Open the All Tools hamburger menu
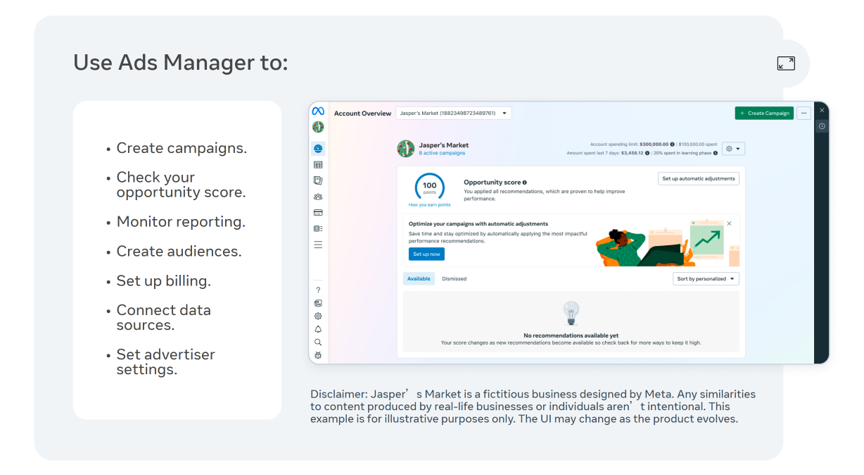Viewport: 864px width, 475px height. (x=318, y=245)
